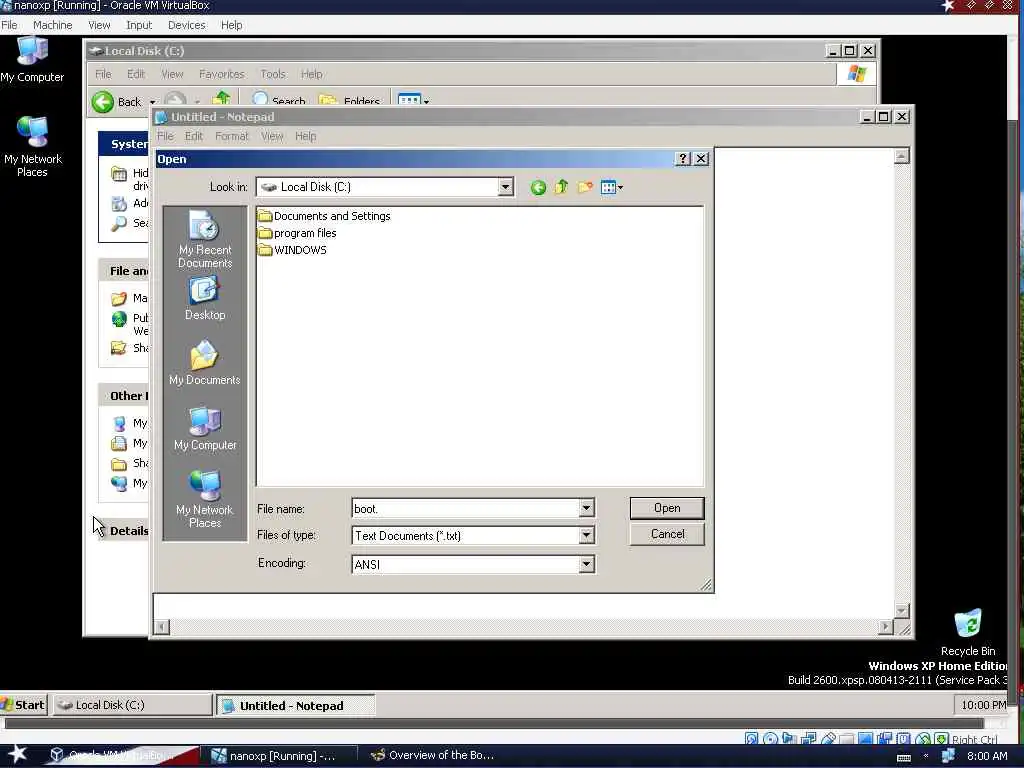The height and width of the screenshot is (768, 1024).
Task: Open the Favorites menu in Local Disk window
Action: point(221,74)
